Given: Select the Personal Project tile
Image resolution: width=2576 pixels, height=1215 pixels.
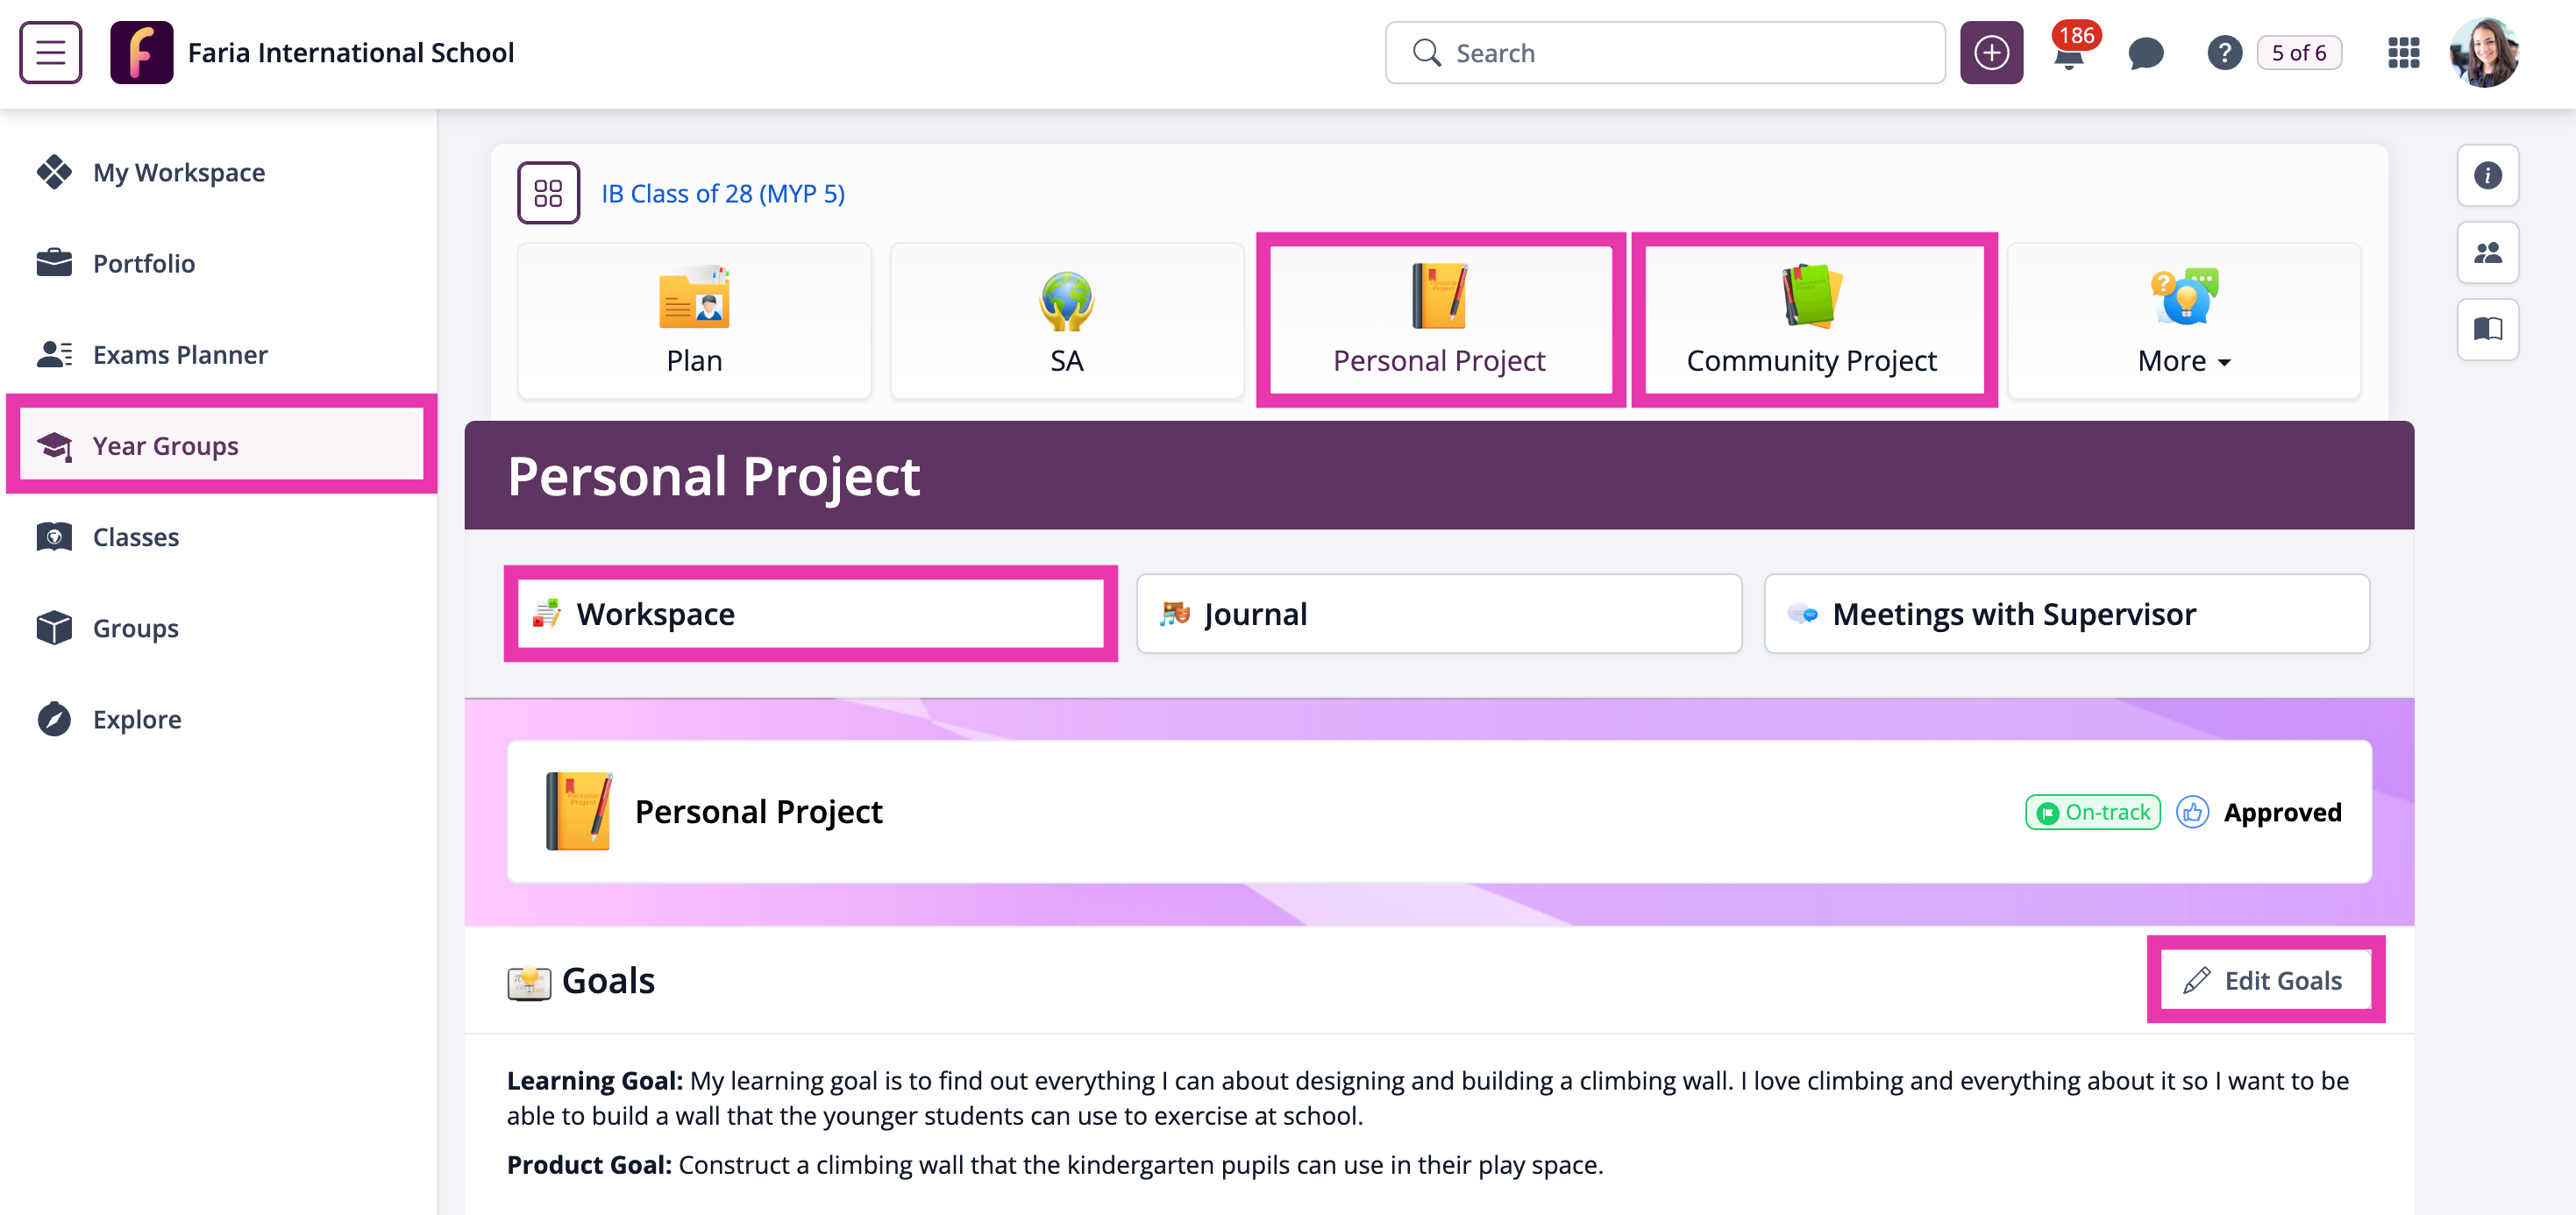Looking at the screenshot, I should point(1439,321).
